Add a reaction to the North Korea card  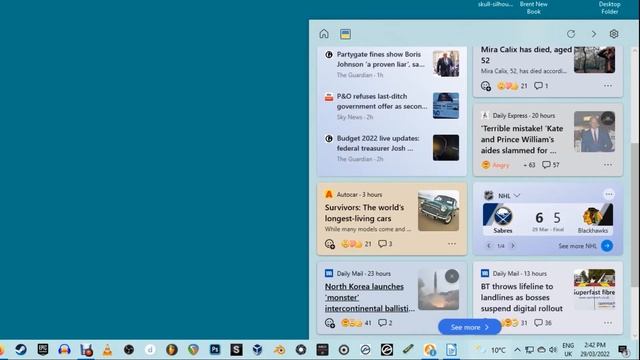pyautogui.click(x=329, y=323)
